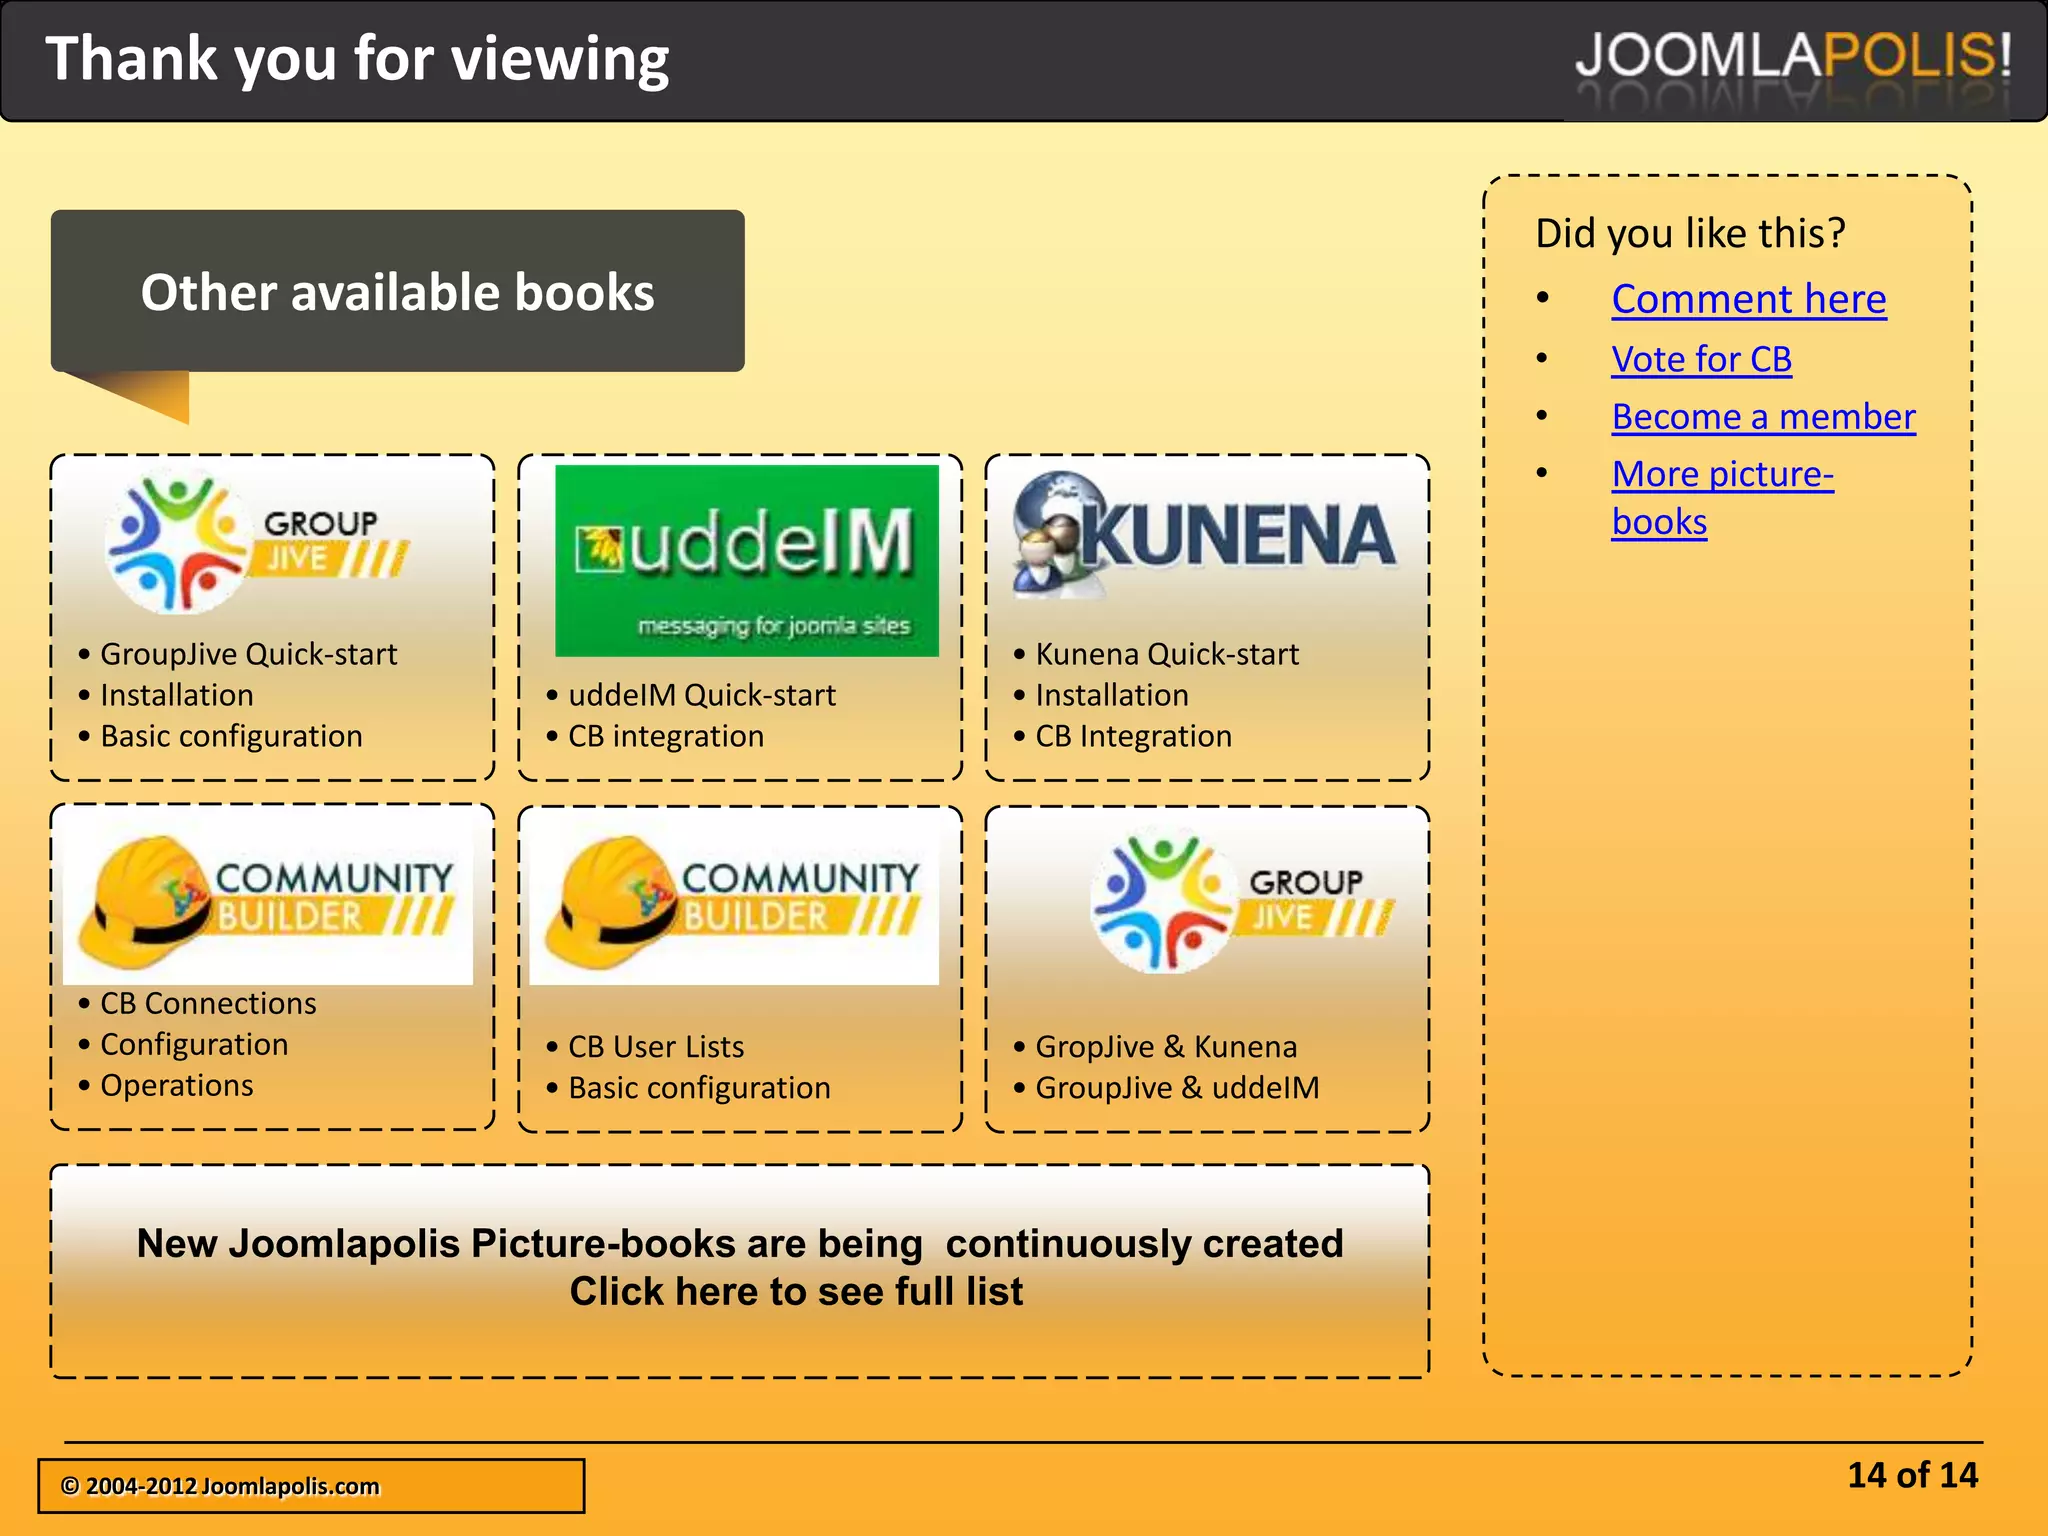Click the Joomlapolis logo in the header
The width and height of the screenshot is (2048, 1536).
(1793, 58)
